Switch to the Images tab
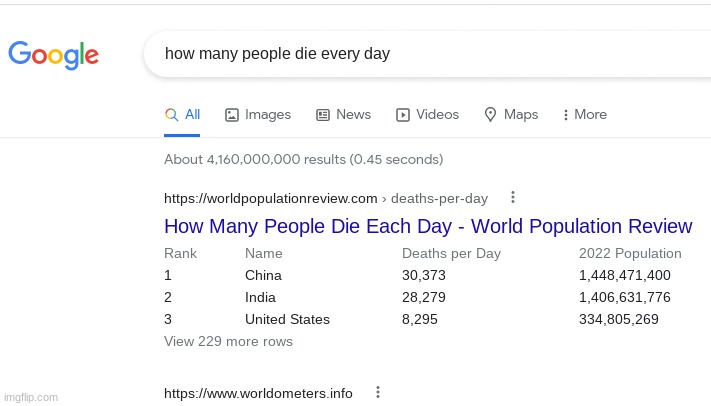The image size is (711, 406). pos(258,115)
